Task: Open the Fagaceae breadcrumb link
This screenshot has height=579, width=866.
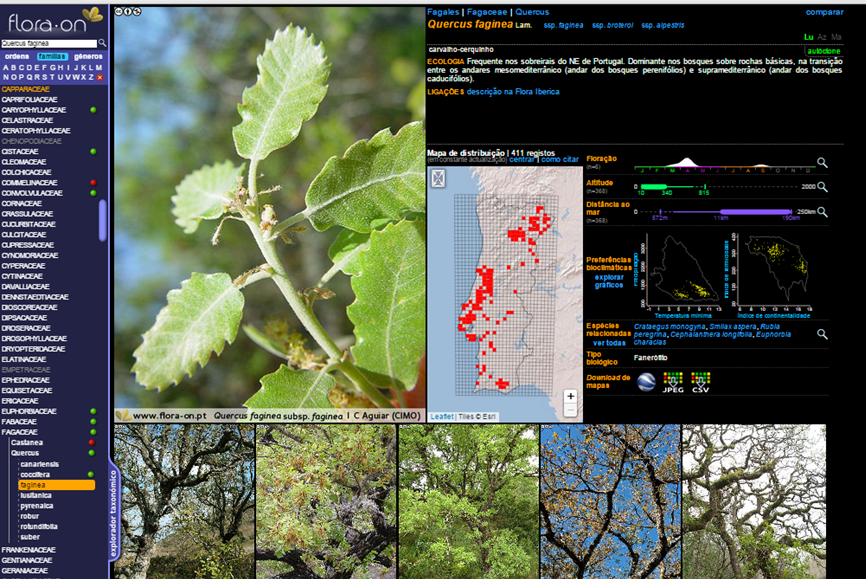Action: [x=487, y=12]
